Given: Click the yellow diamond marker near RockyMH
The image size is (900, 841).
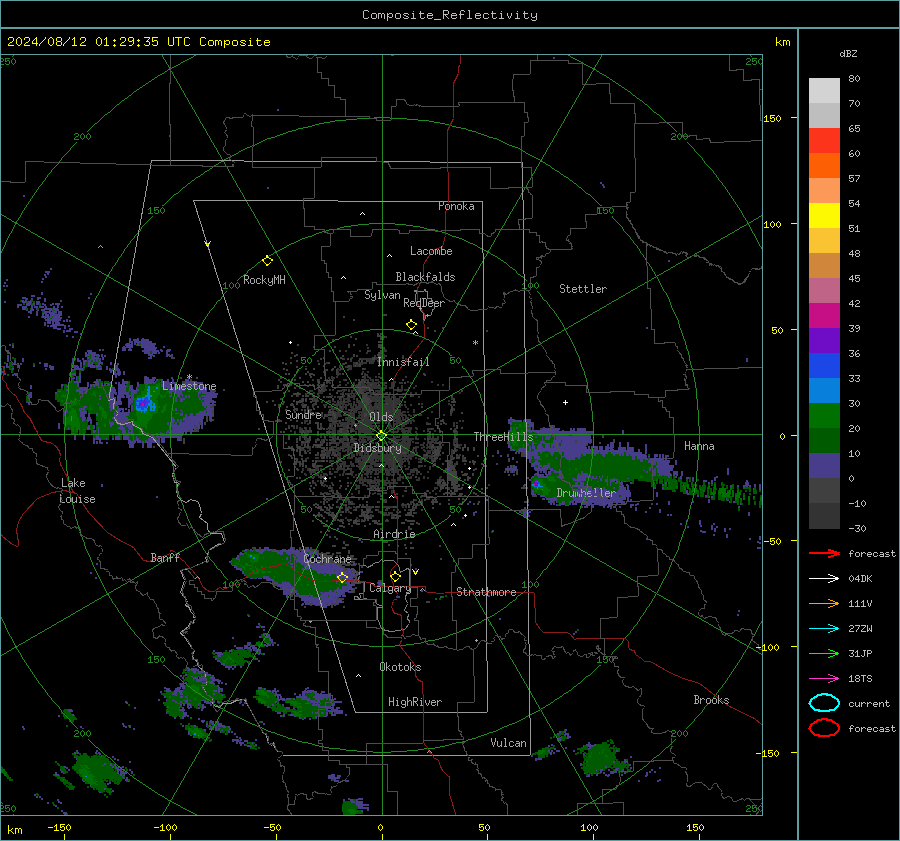Looking at the screenshot, I should (x=267, y=261).
